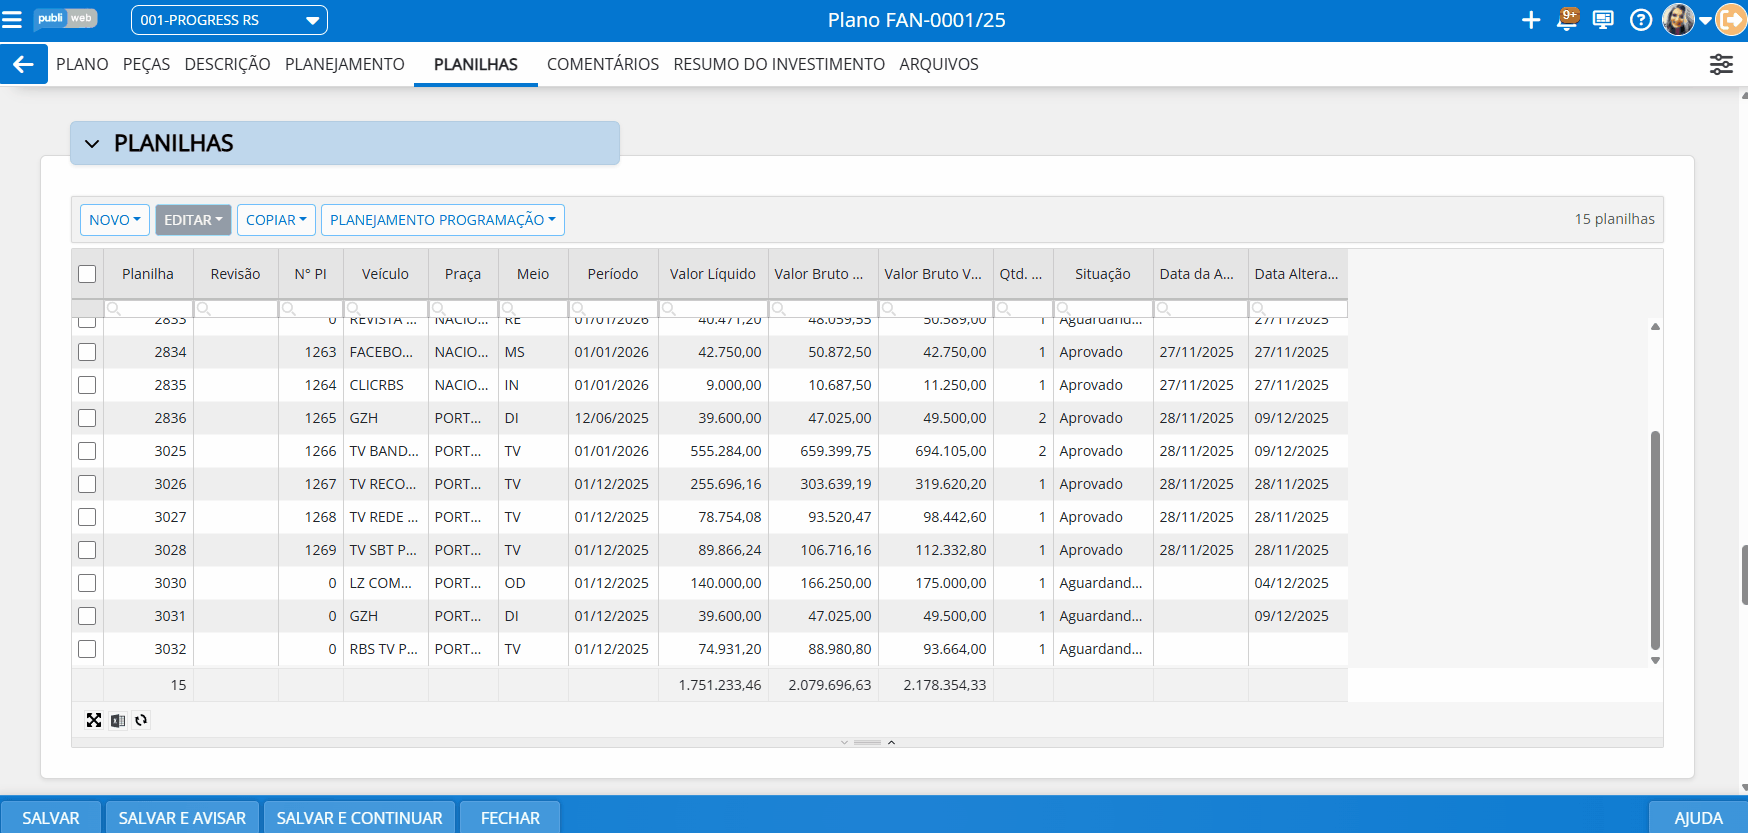Expand the NOVO dropdown button
This screenshot has width=1748, height=833.
[x=115, y=220]
